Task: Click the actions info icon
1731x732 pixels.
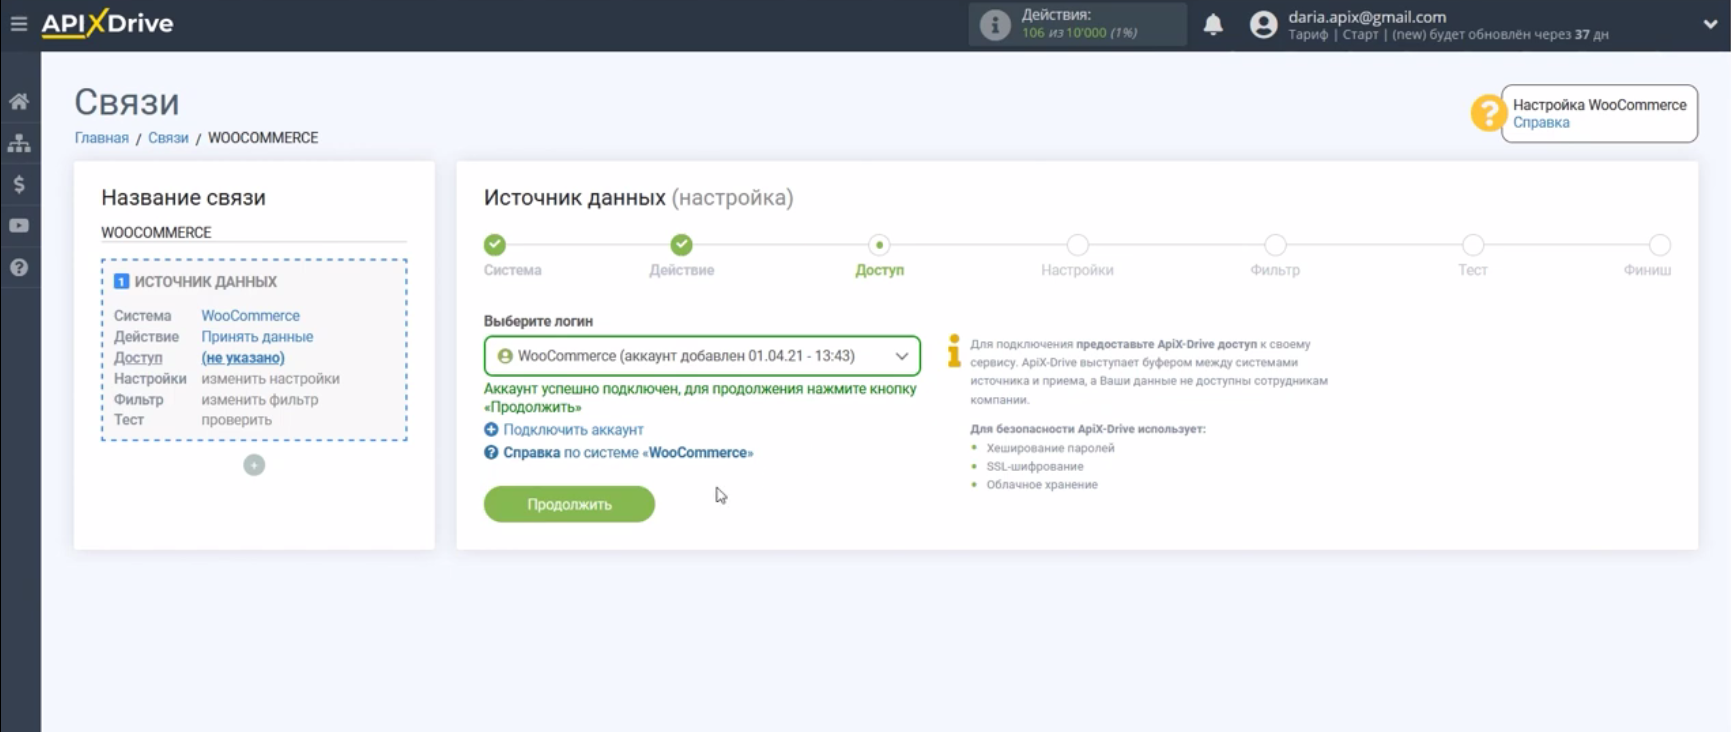Action: click(995, 25)
